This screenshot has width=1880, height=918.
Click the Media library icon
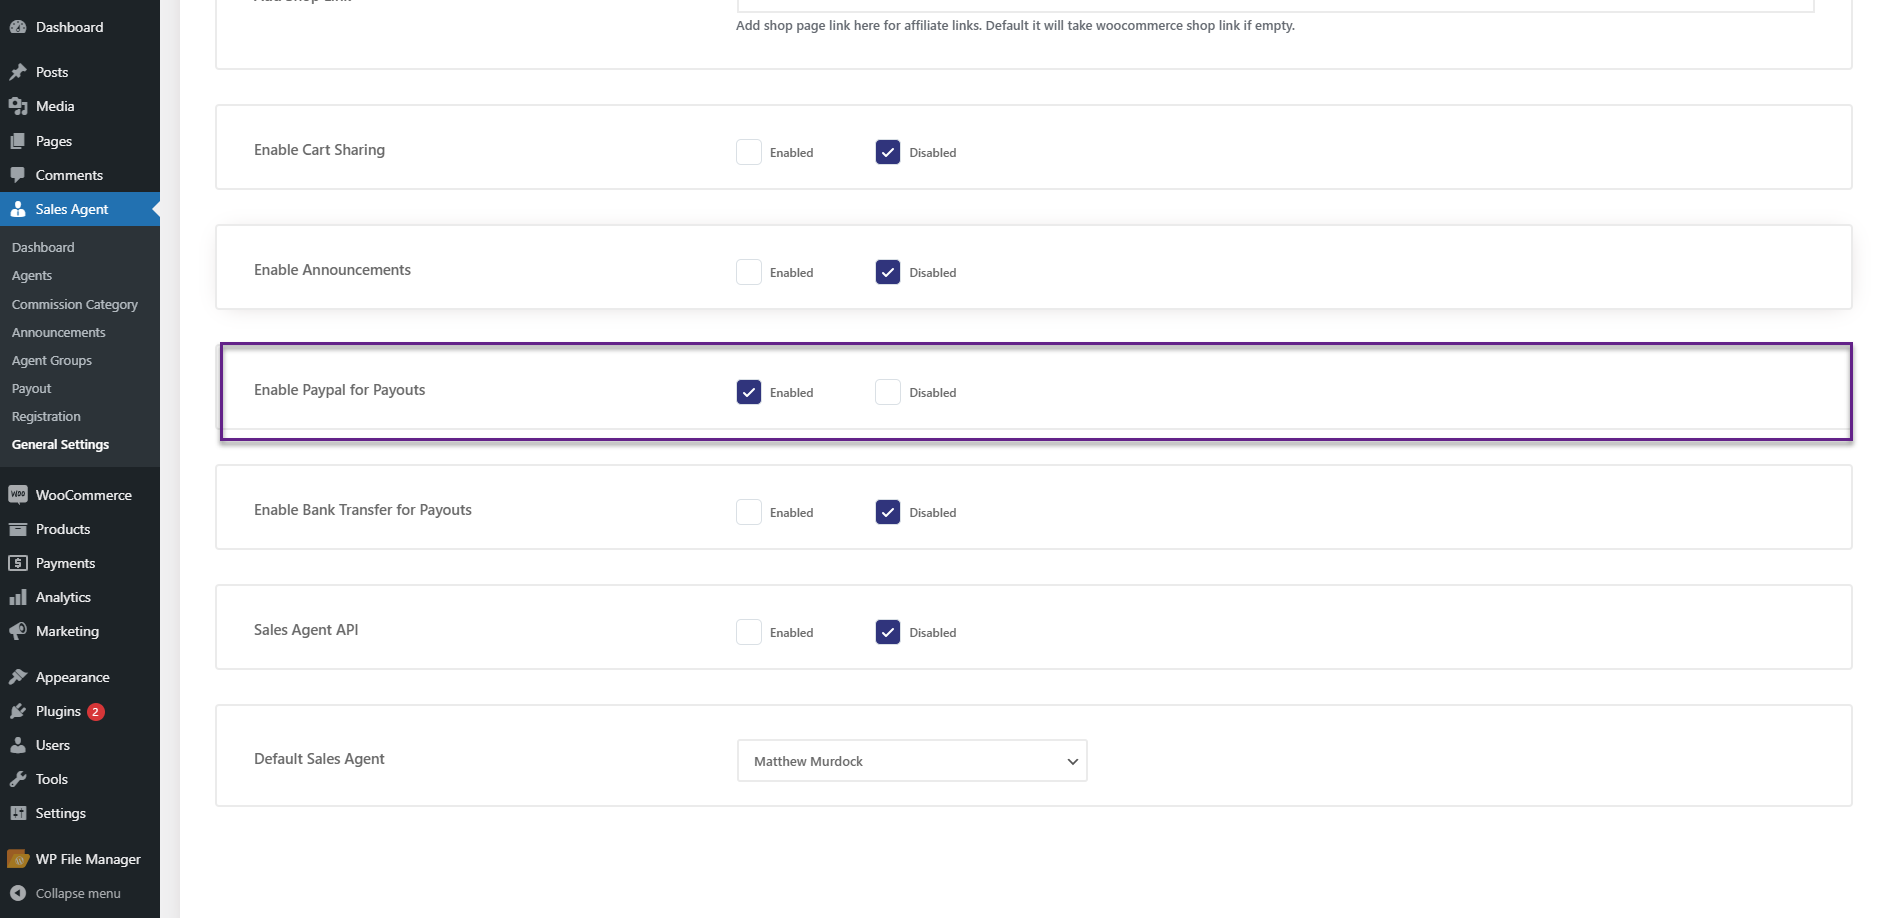point(18,106)
